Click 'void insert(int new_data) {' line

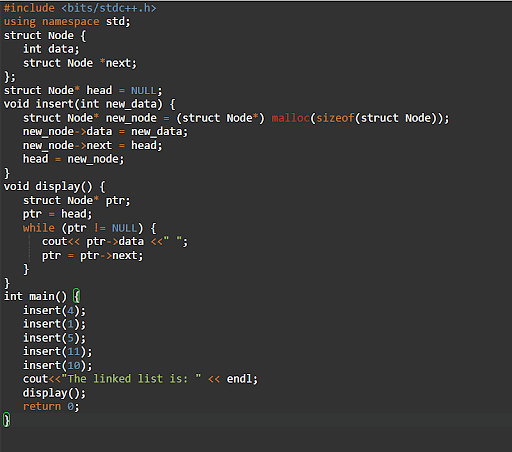(x=89, y=104)
